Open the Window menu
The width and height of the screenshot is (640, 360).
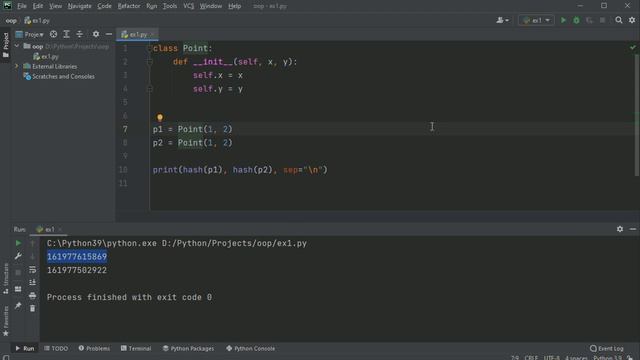[x=211, y=6]
